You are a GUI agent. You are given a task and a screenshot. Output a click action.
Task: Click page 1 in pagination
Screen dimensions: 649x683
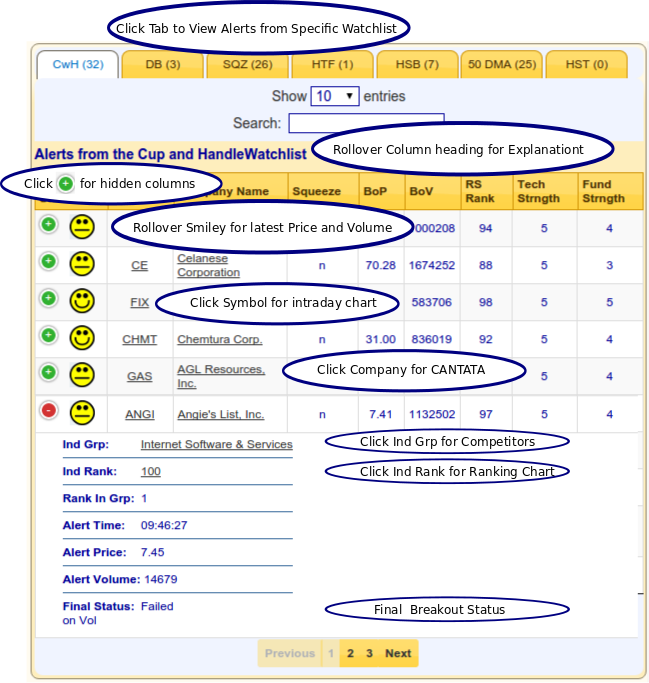(331, 653)
